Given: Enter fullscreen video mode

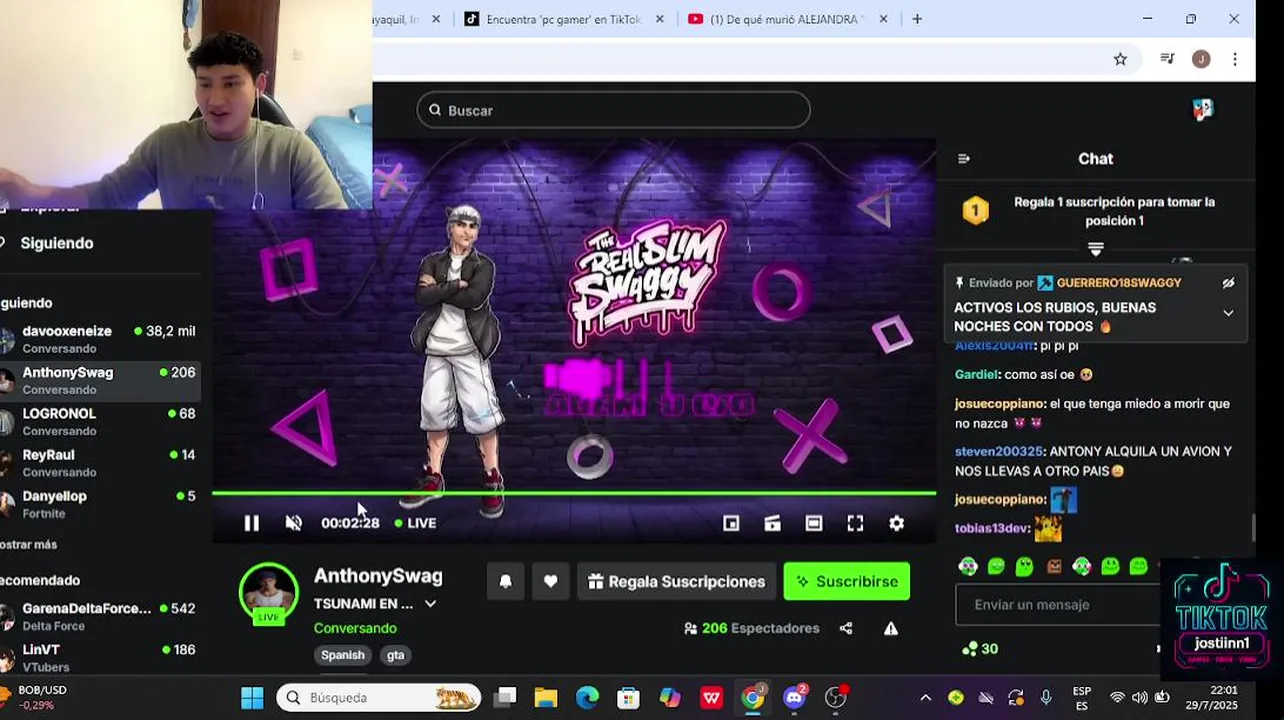Looking at the screenshot, I should point(855,523).
